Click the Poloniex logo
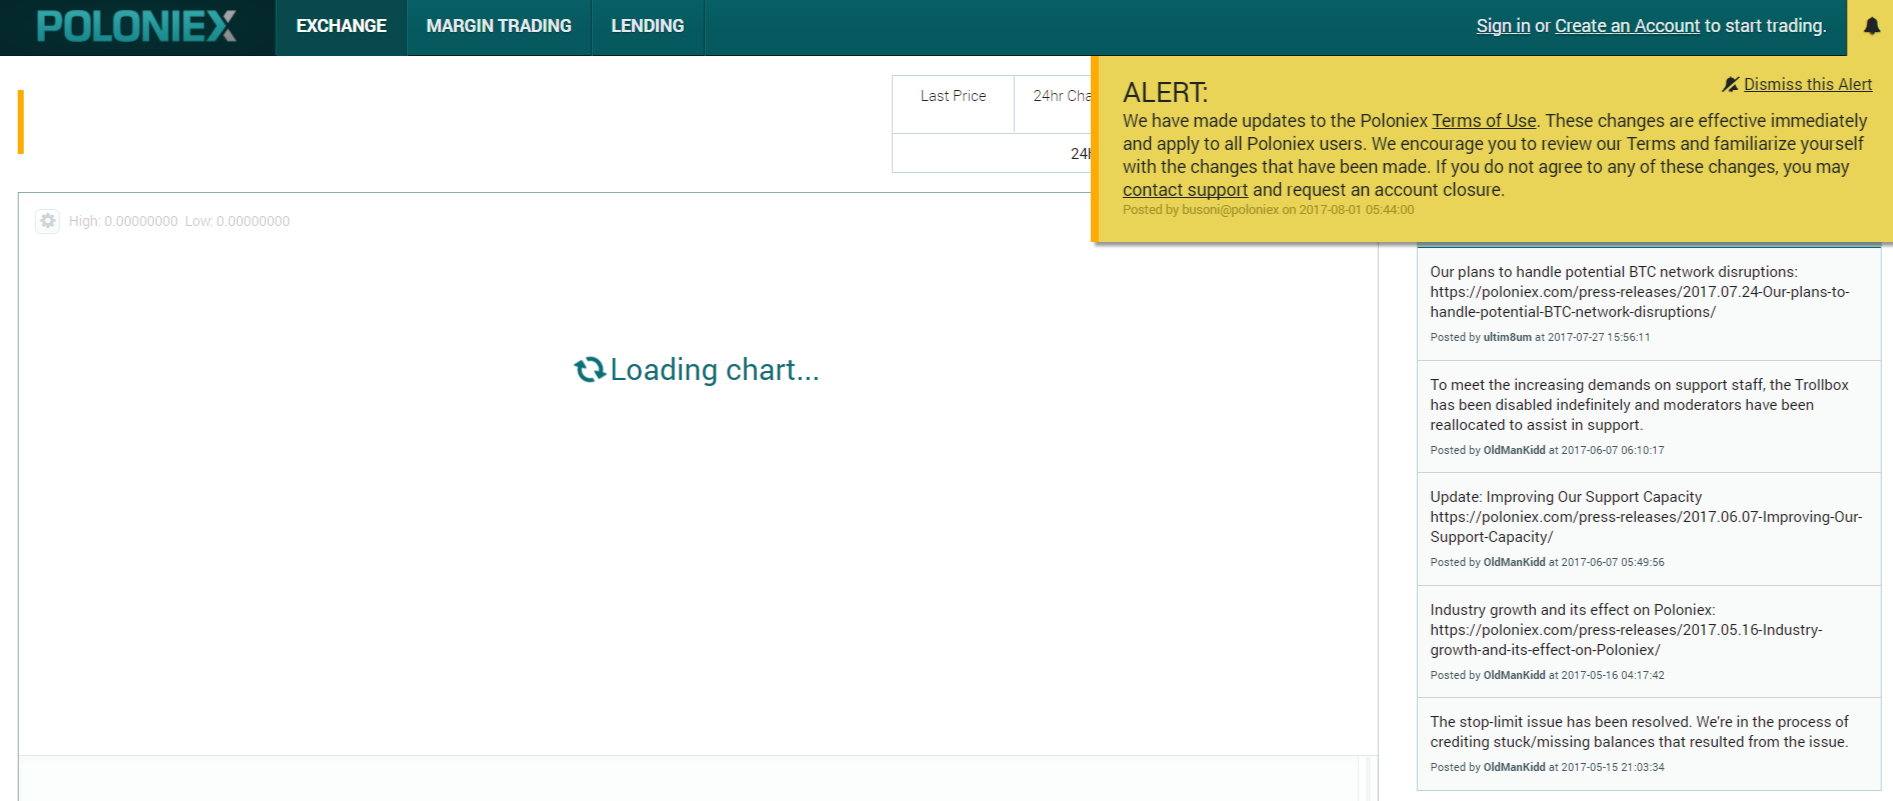This screenshot has height=801, width=1893. pos(137,27)
